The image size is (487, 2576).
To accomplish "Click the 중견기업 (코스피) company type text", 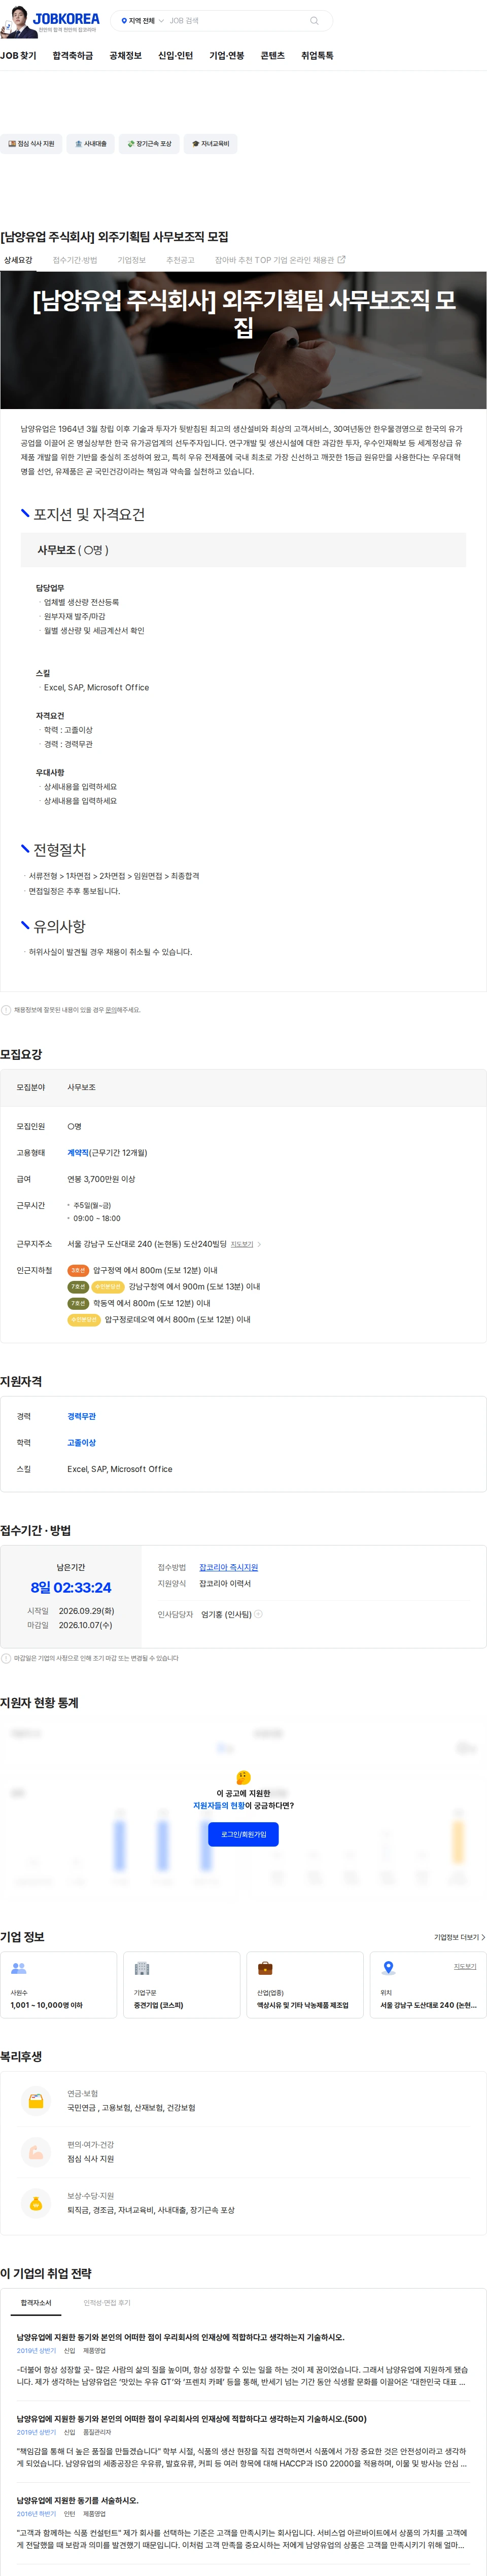I will tap(159, 2005).
